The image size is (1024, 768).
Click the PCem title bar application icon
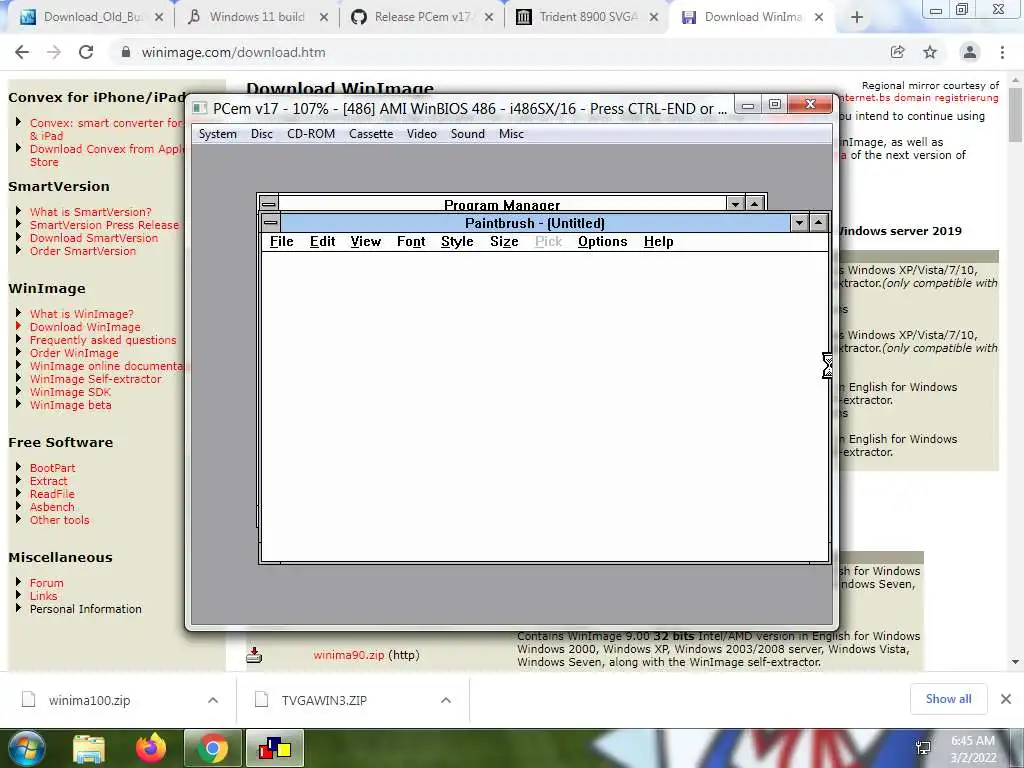200,108
